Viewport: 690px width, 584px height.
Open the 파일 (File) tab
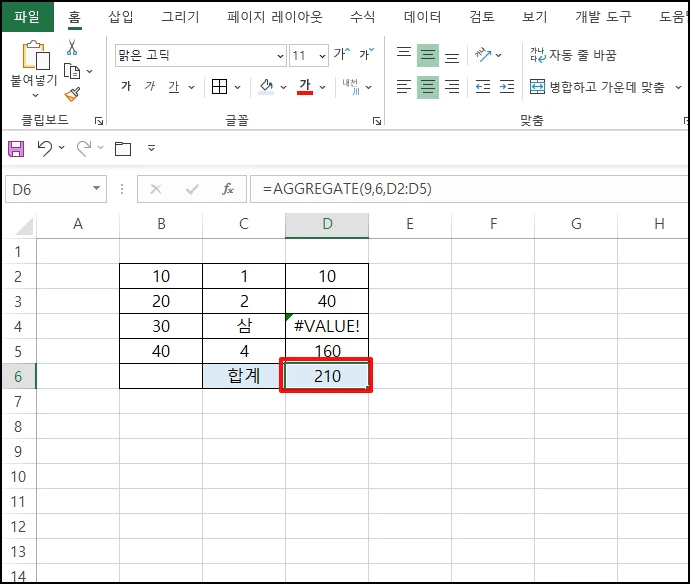(27, 17)
